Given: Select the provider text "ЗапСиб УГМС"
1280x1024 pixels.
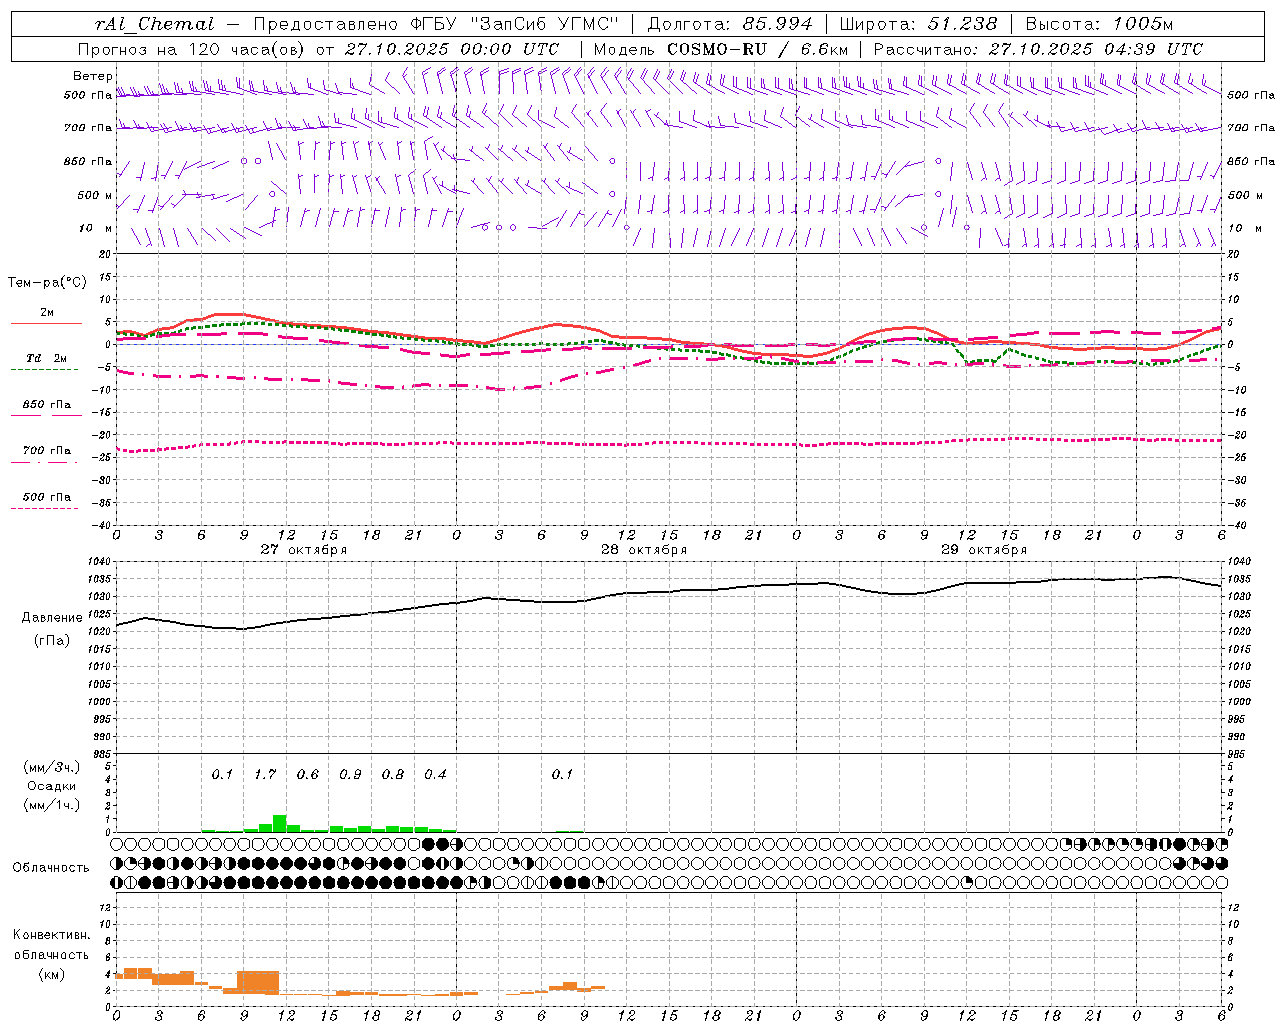Looking at the screenshot, I should [543, 24].
